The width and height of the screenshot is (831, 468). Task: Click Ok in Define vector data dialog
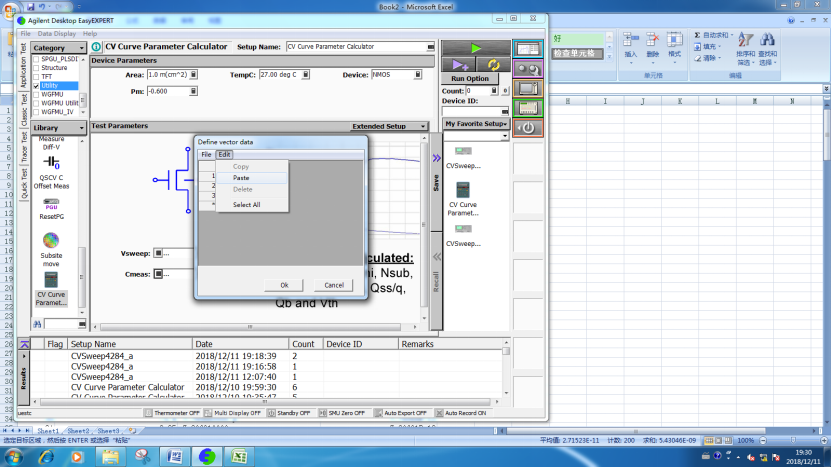coord(284,285)
